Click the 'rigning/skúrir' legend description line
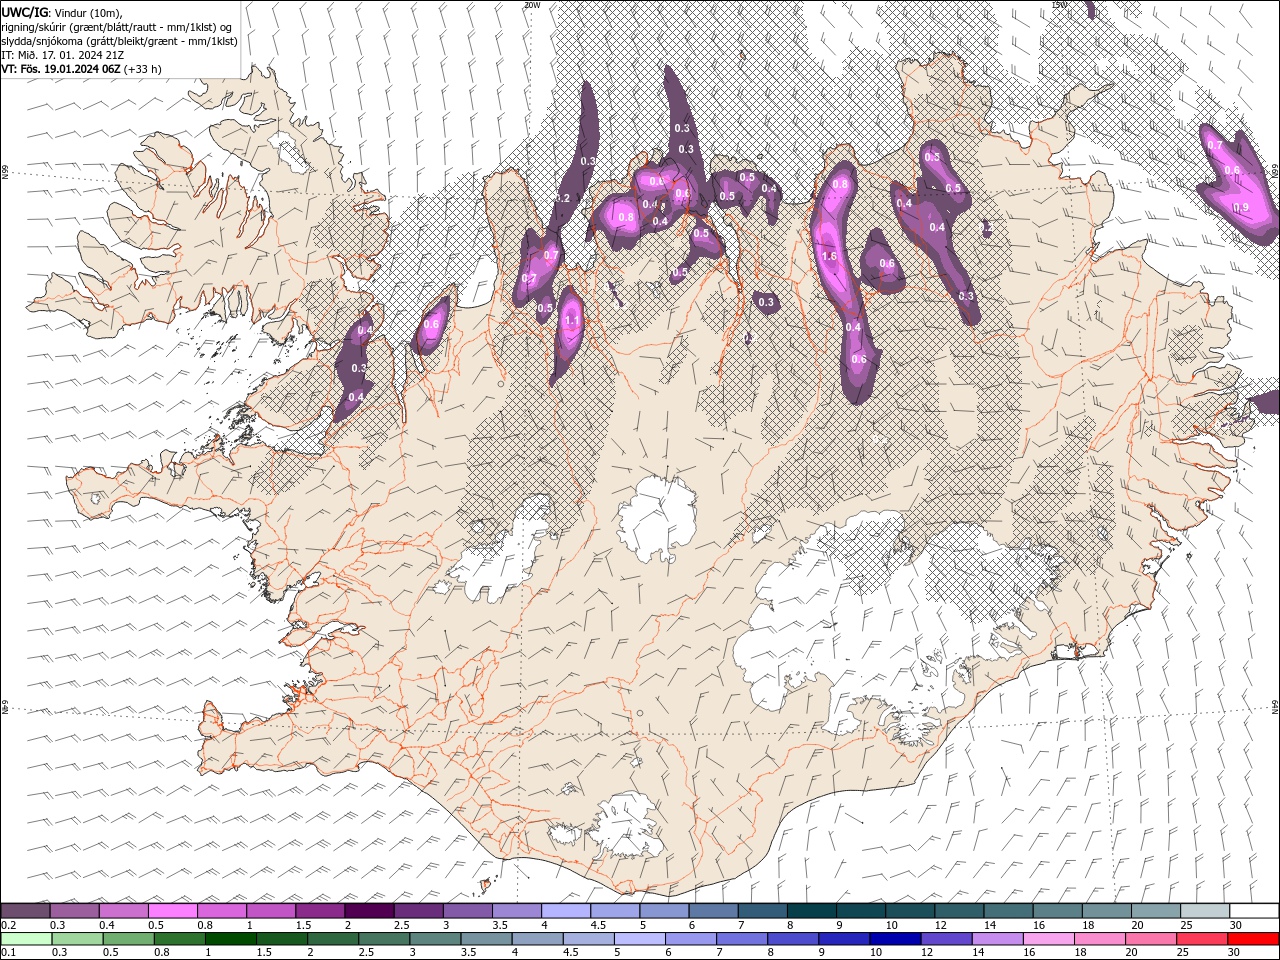Viewport: 1280px width, 960px height. (x=118, y=27)
